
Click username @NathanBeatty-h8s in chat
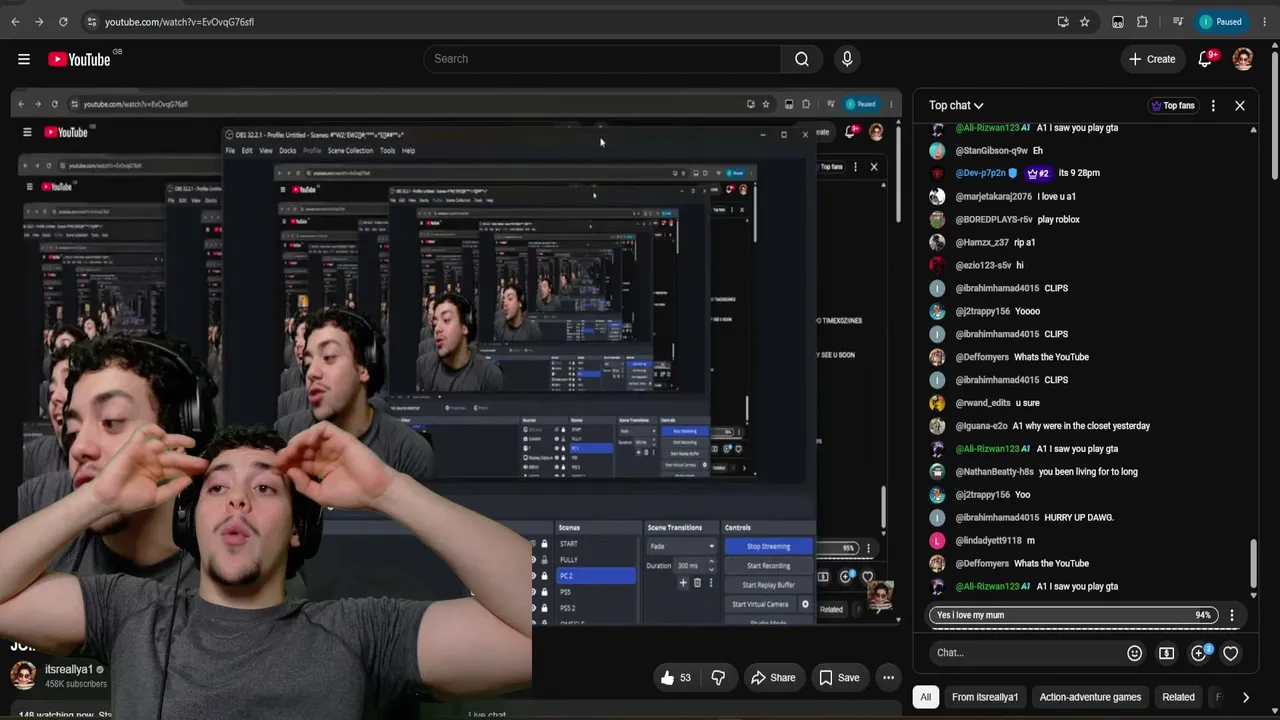point(994,472)
